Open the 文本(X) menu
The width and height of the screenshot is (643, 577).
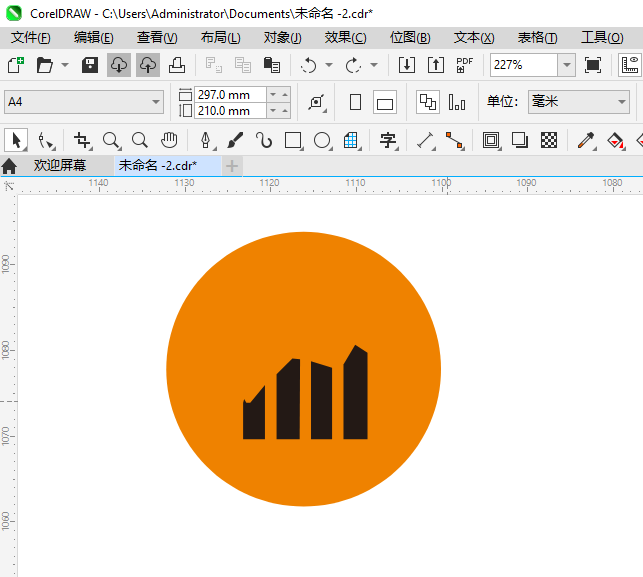tap(474, 38)
